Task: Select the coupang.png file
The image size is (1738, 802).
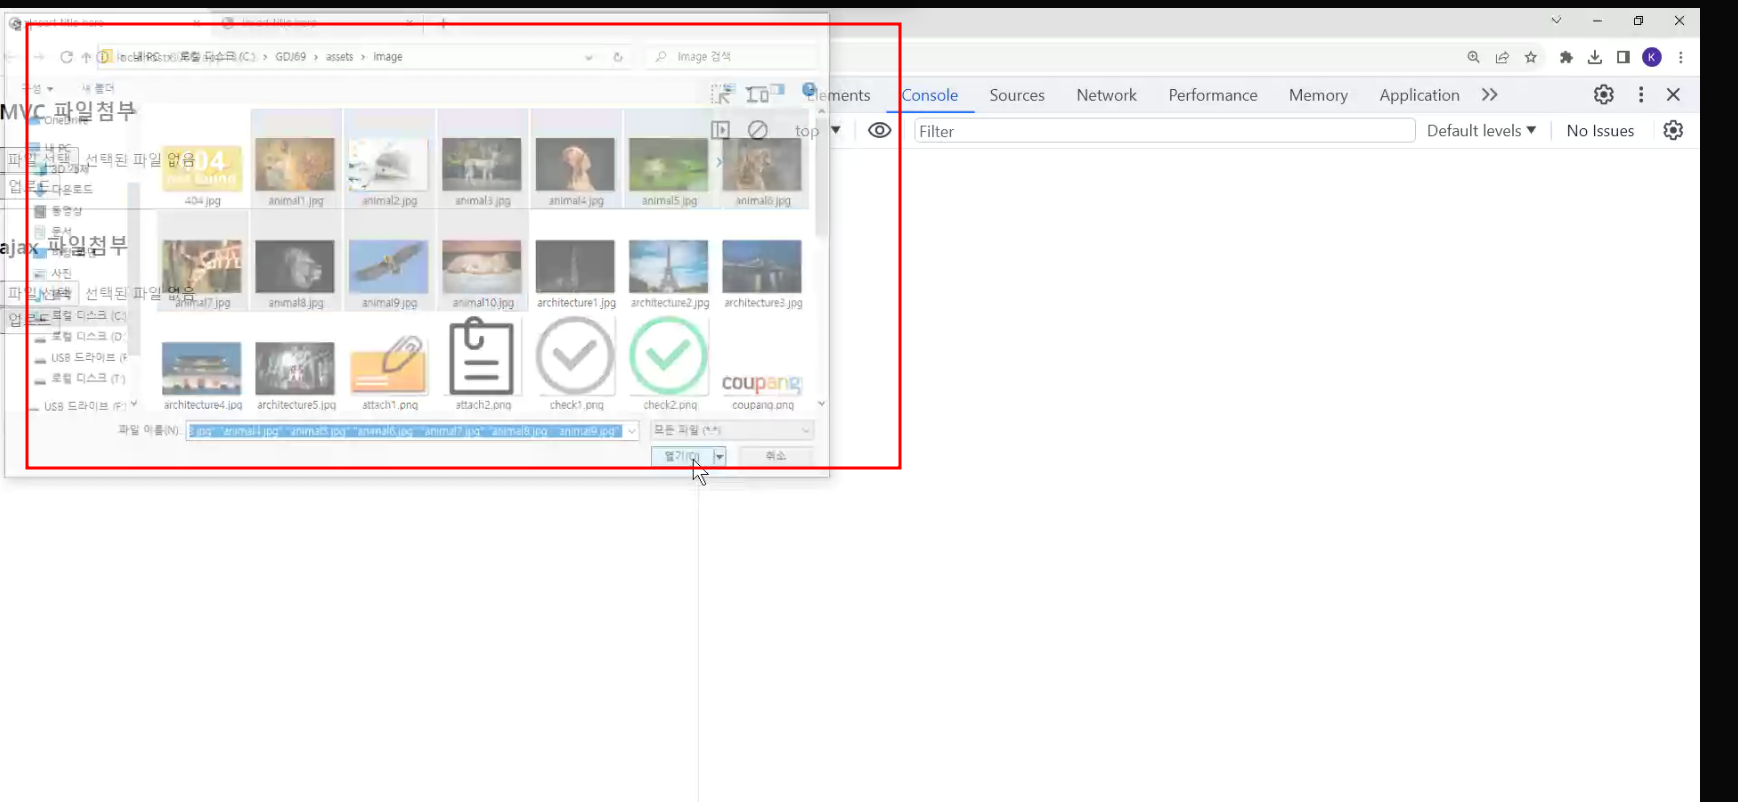Action: pos(762,385)
